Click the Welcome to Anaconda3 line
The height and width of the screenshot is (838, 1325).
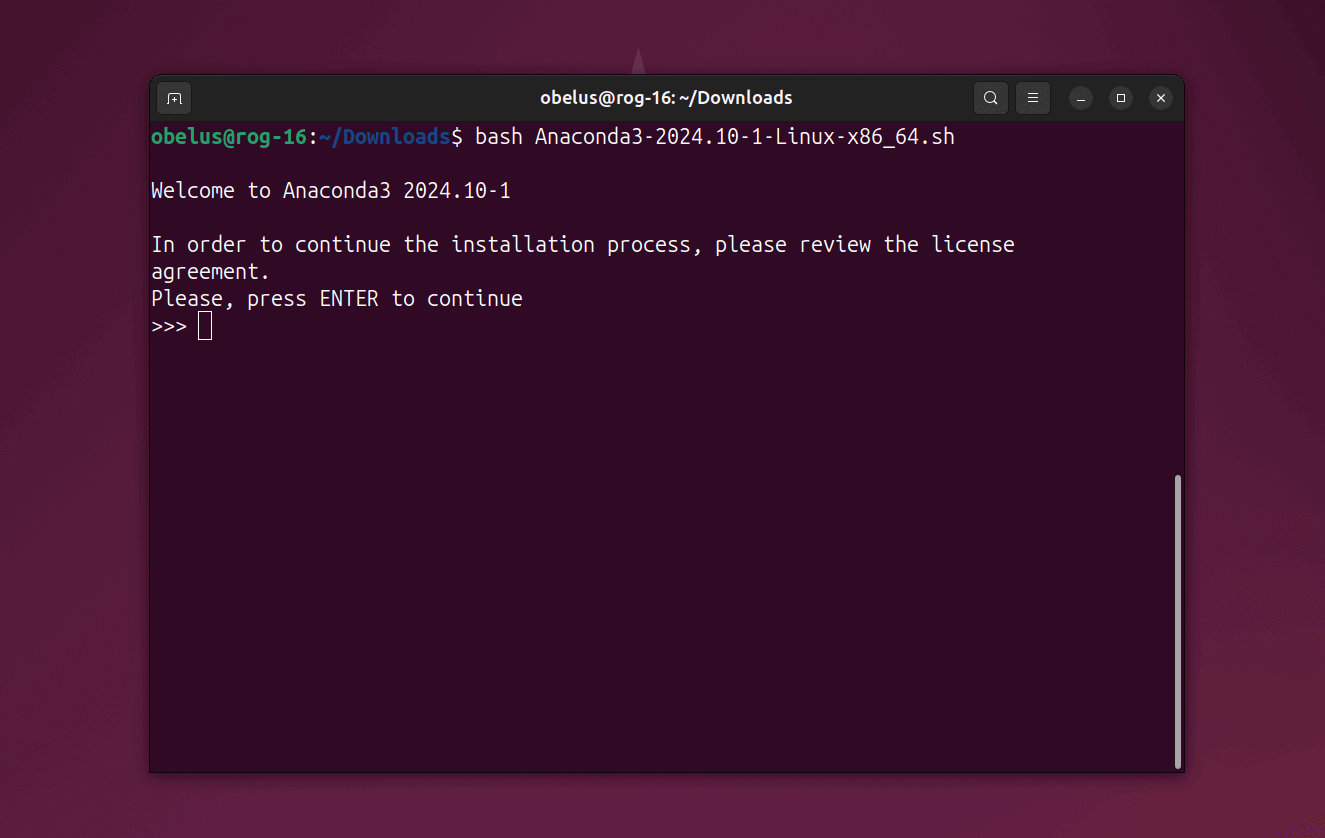(x=331, y=191)
